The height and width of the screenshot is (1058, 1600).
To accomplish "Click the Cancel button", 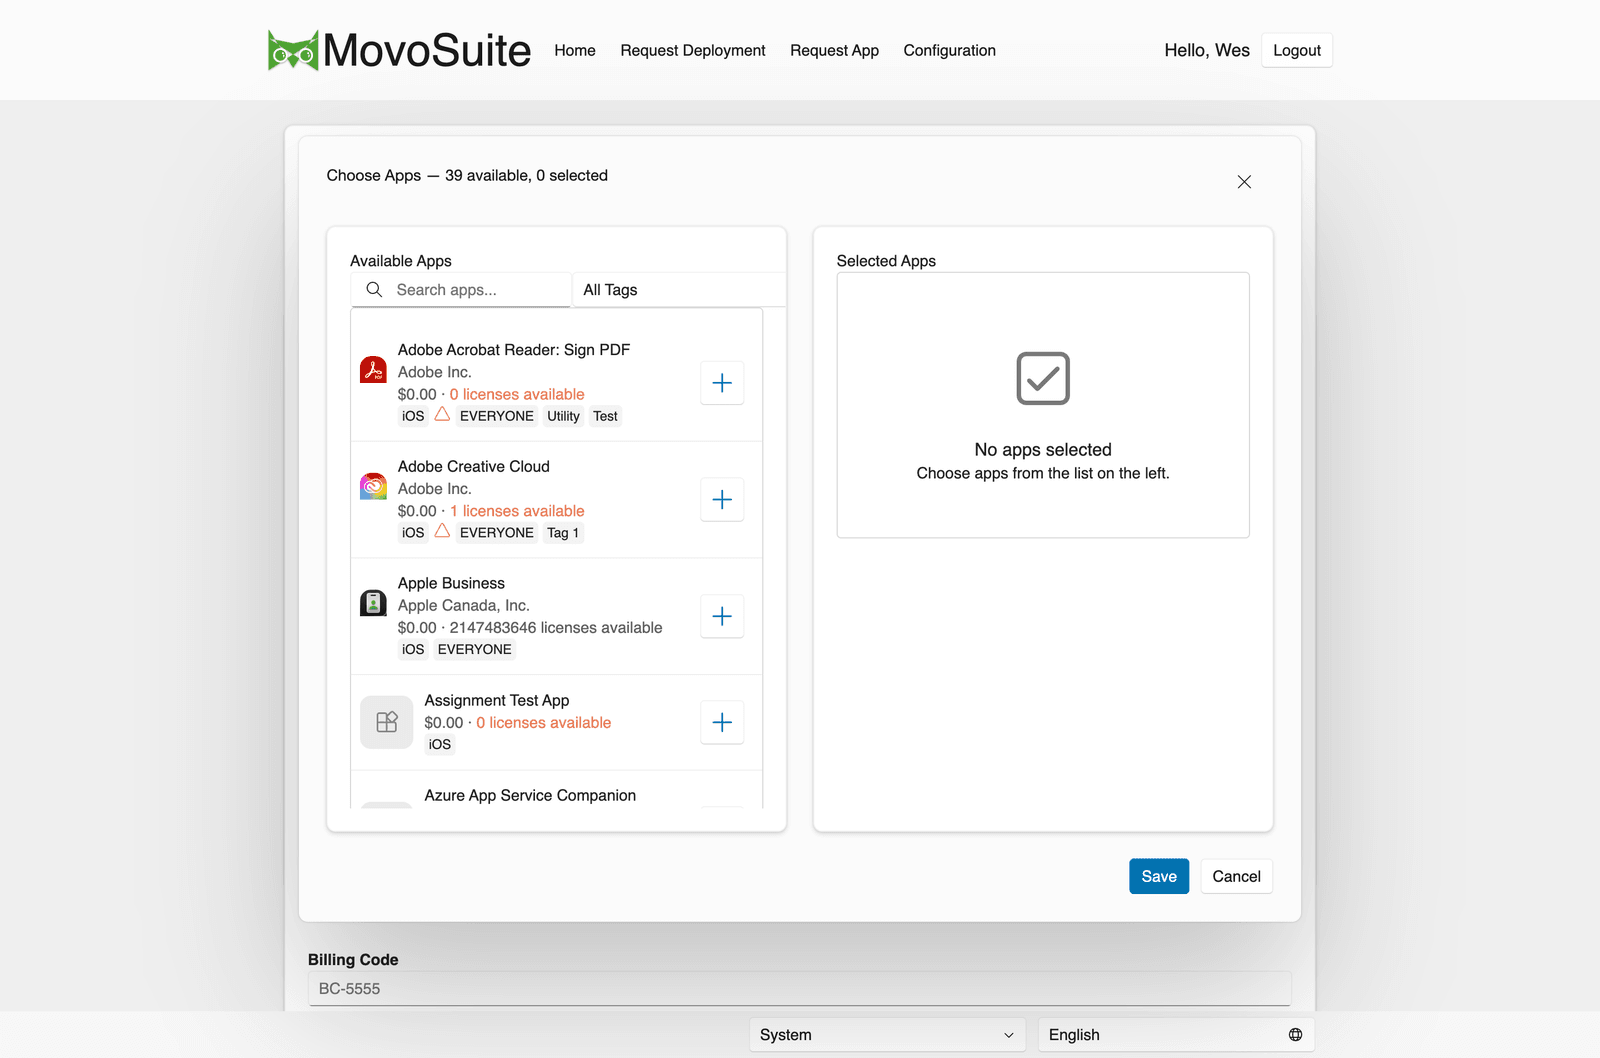I will pos(1237,876).
